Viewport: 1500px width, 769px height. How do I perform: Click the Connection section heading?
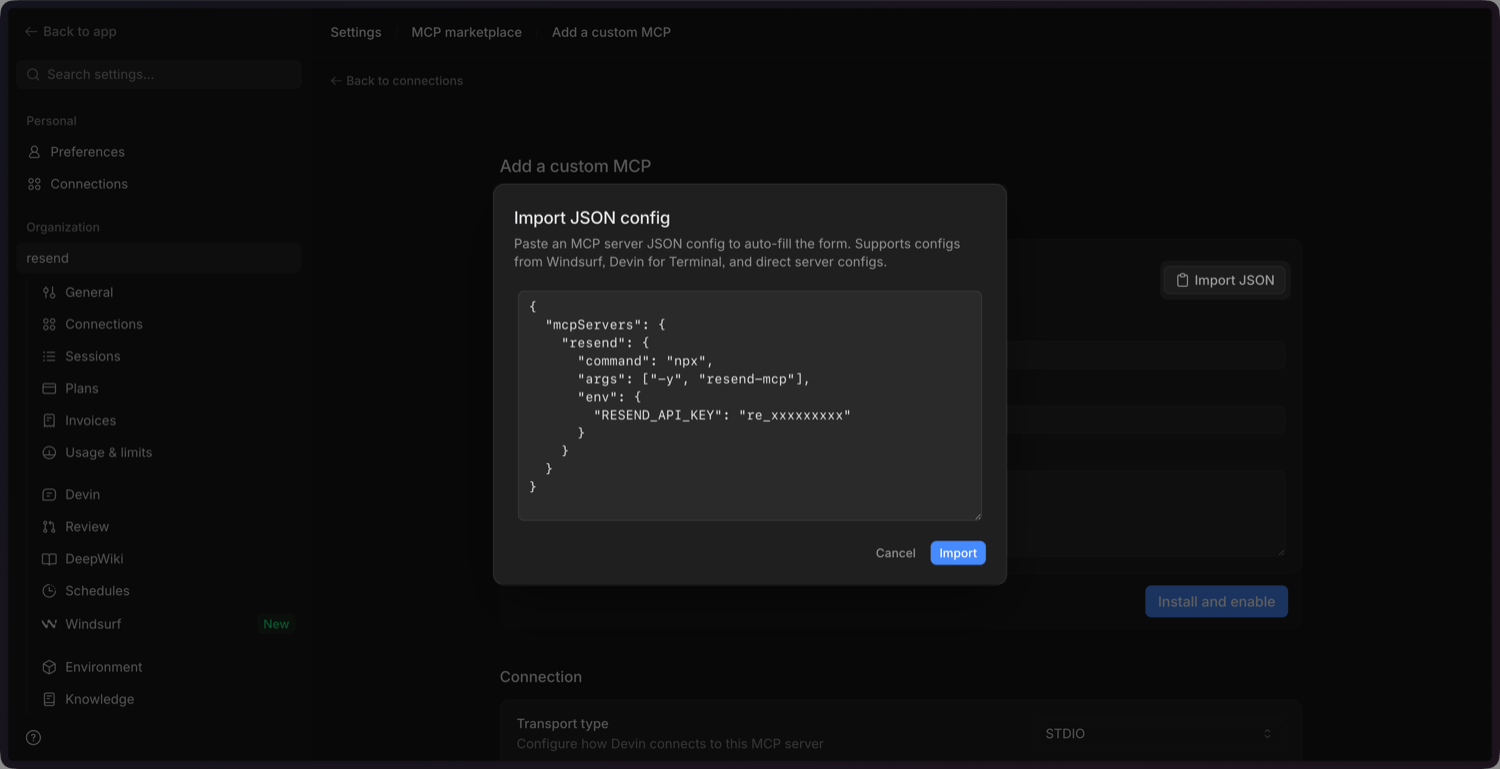coord(541,677)
